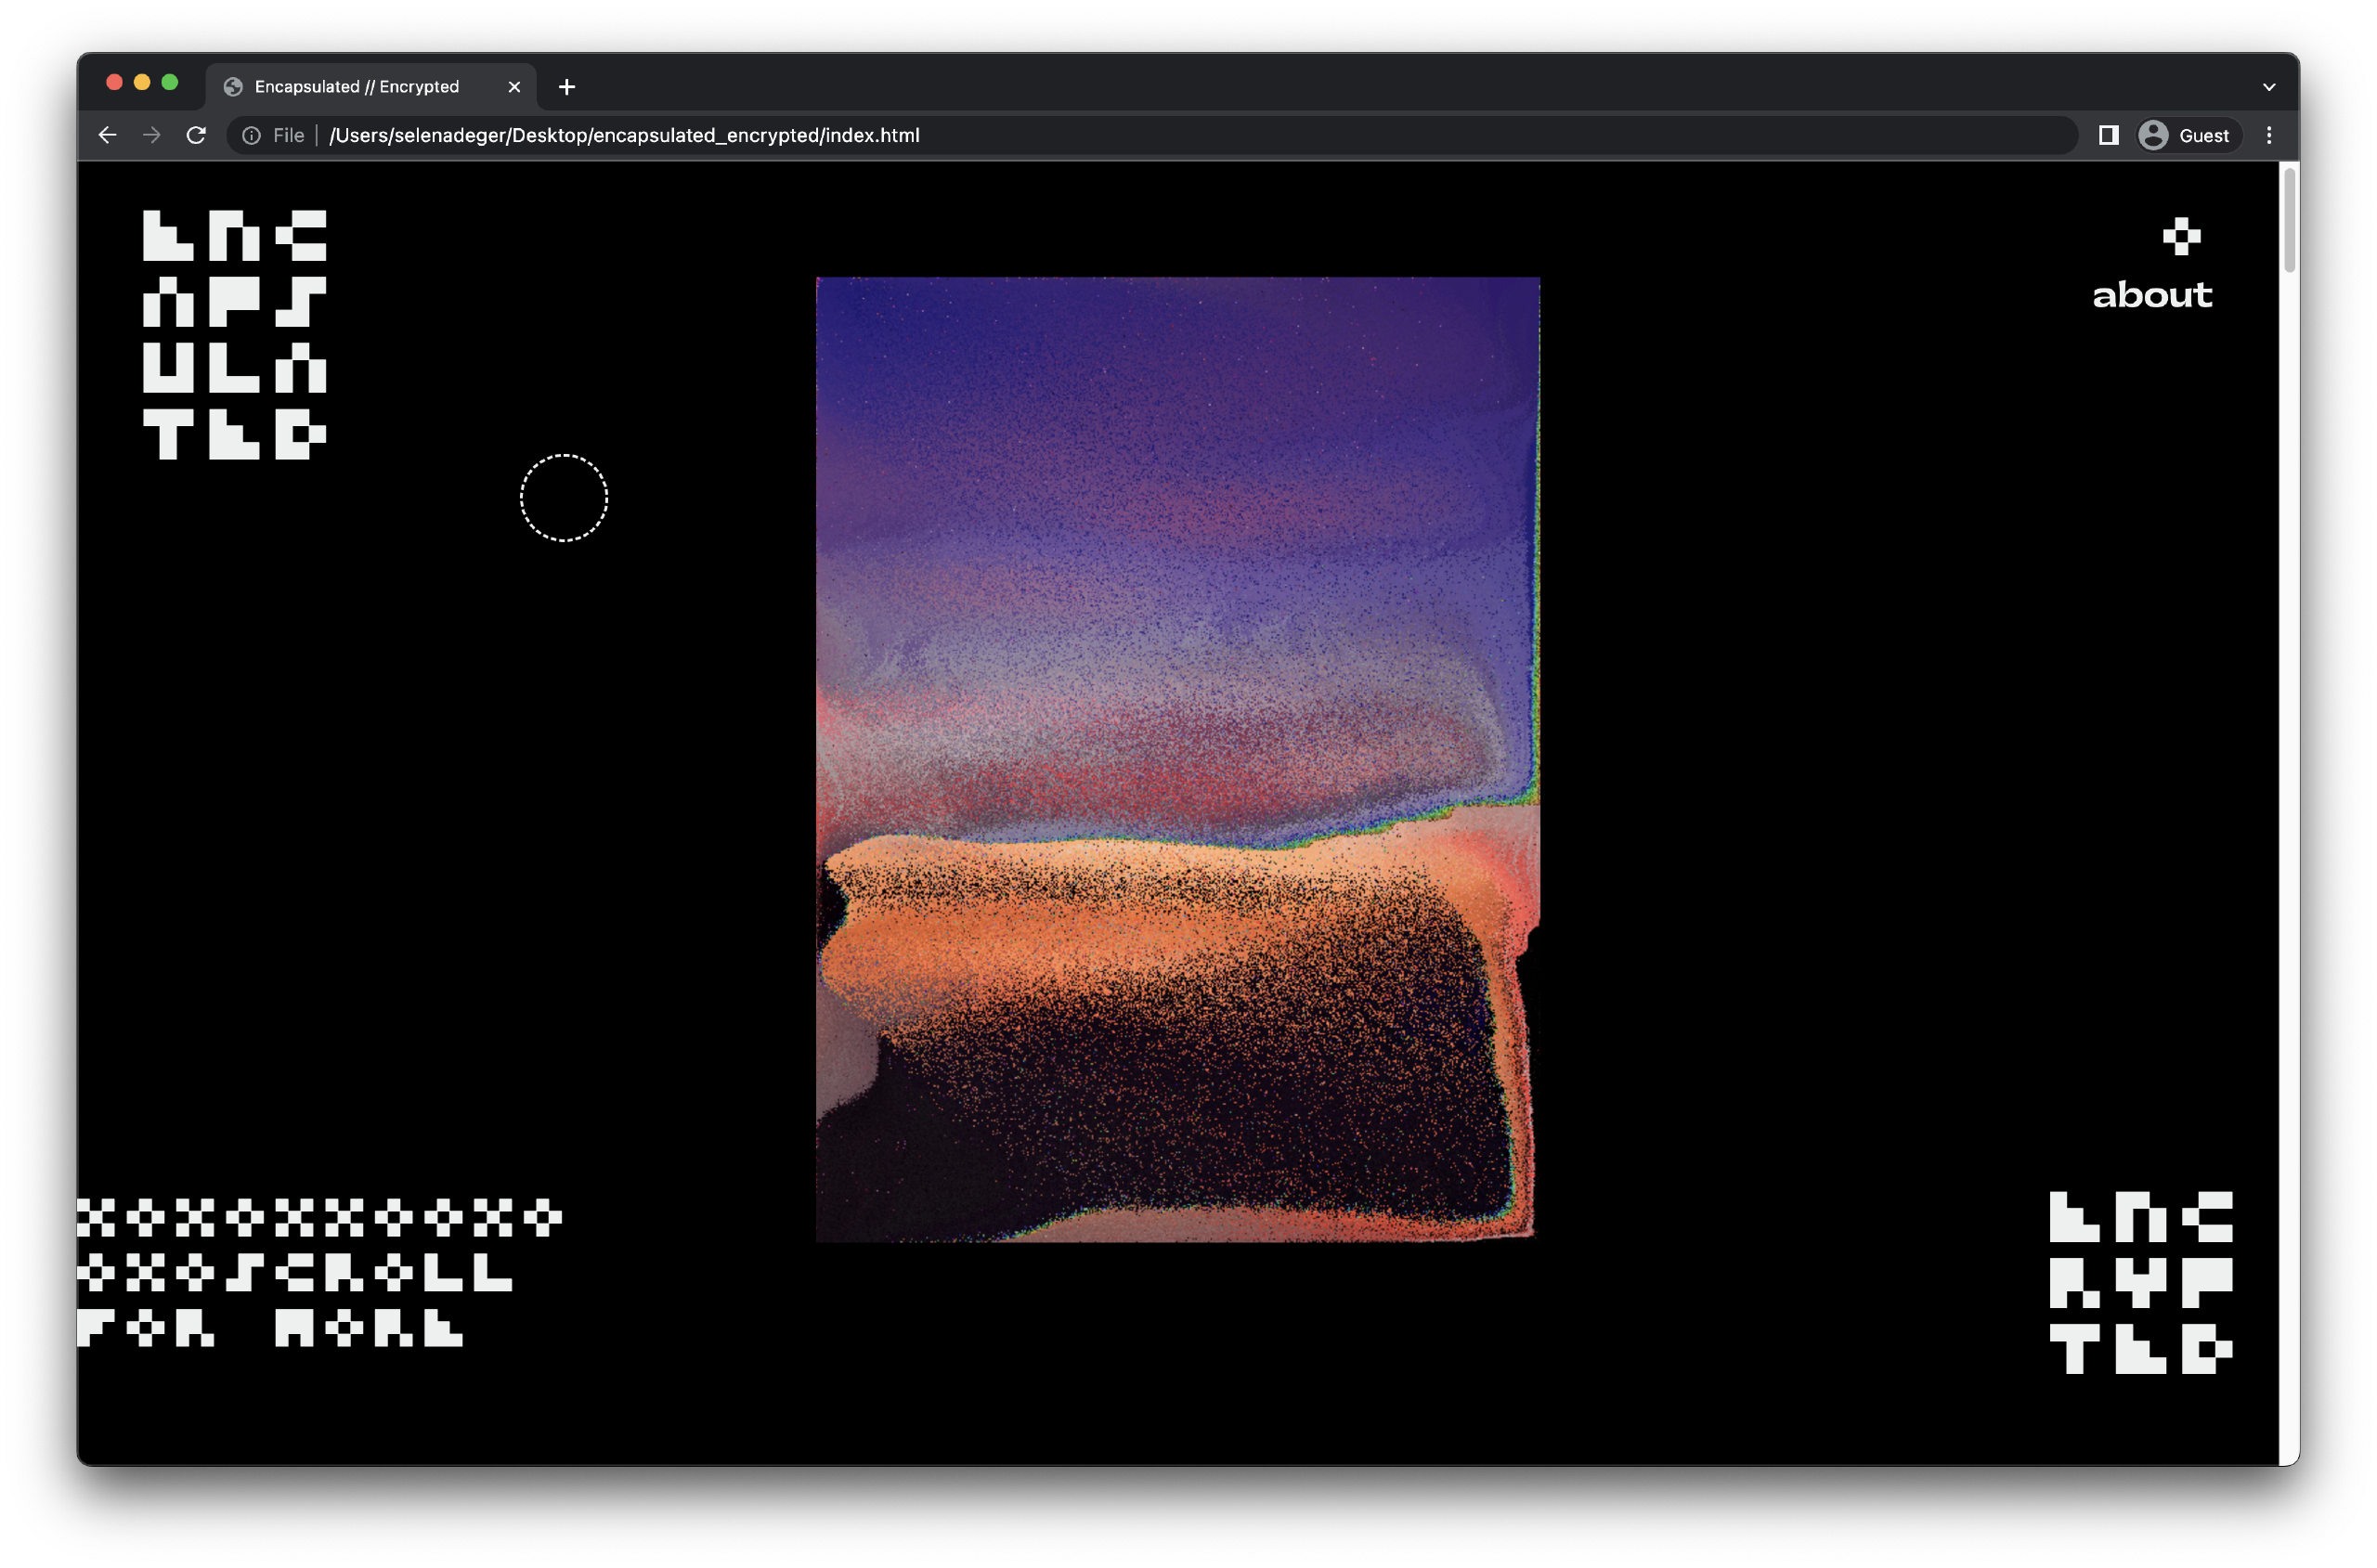2377x1568 pixels.
Task: Click the Guest profile button
Action: coord(2183,135)
